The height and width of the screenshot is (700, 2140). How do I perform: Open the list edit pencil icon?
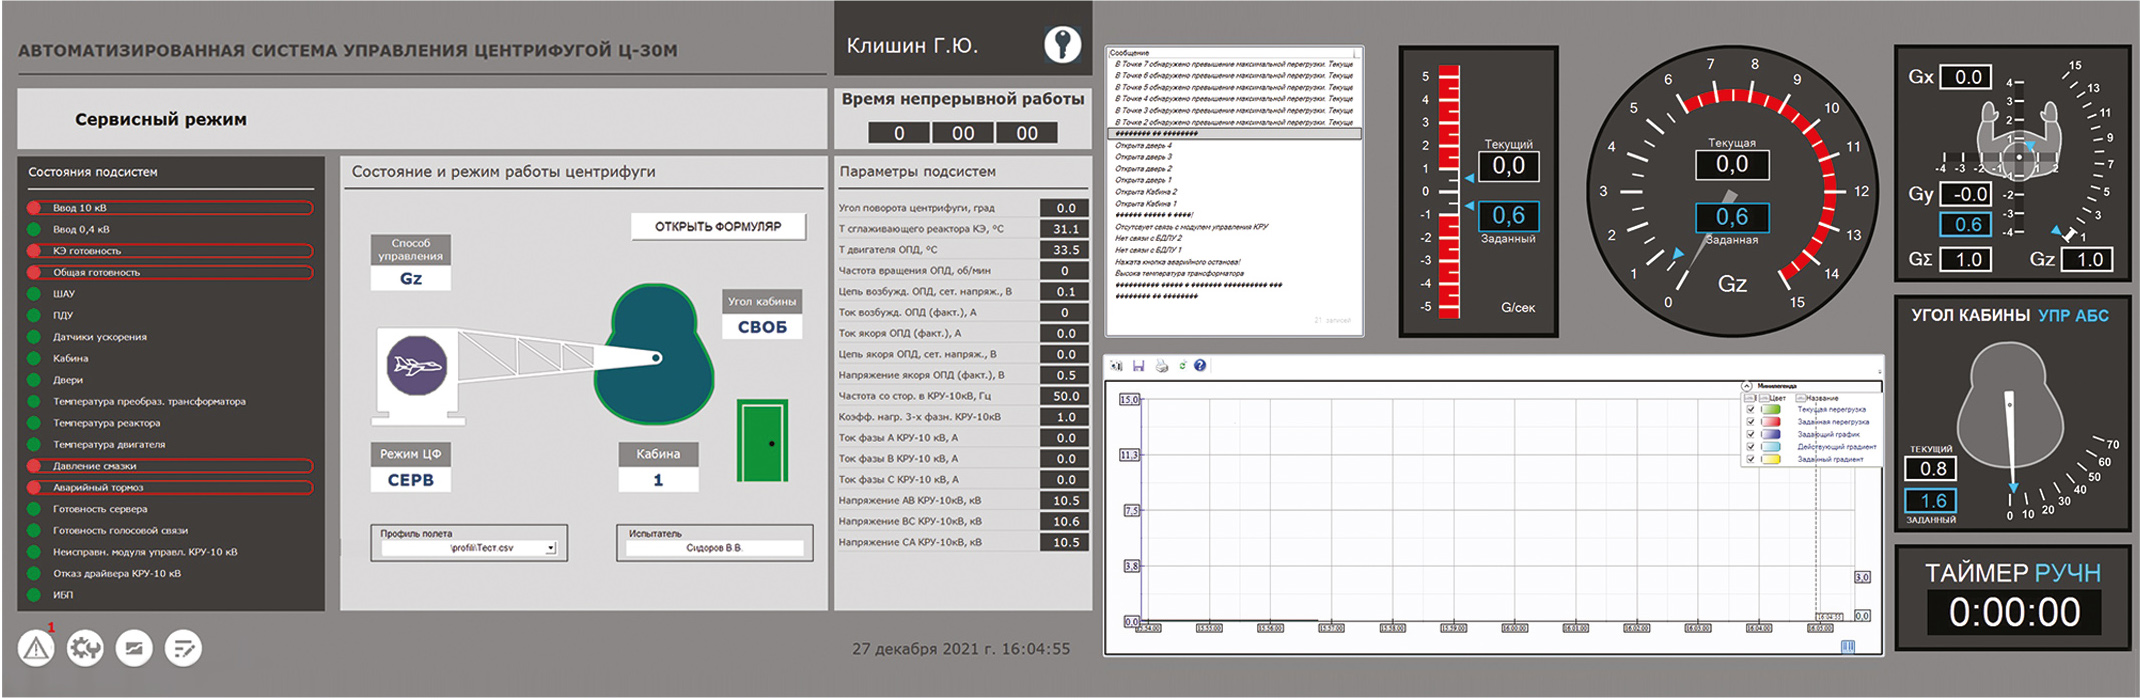point(183,648)
